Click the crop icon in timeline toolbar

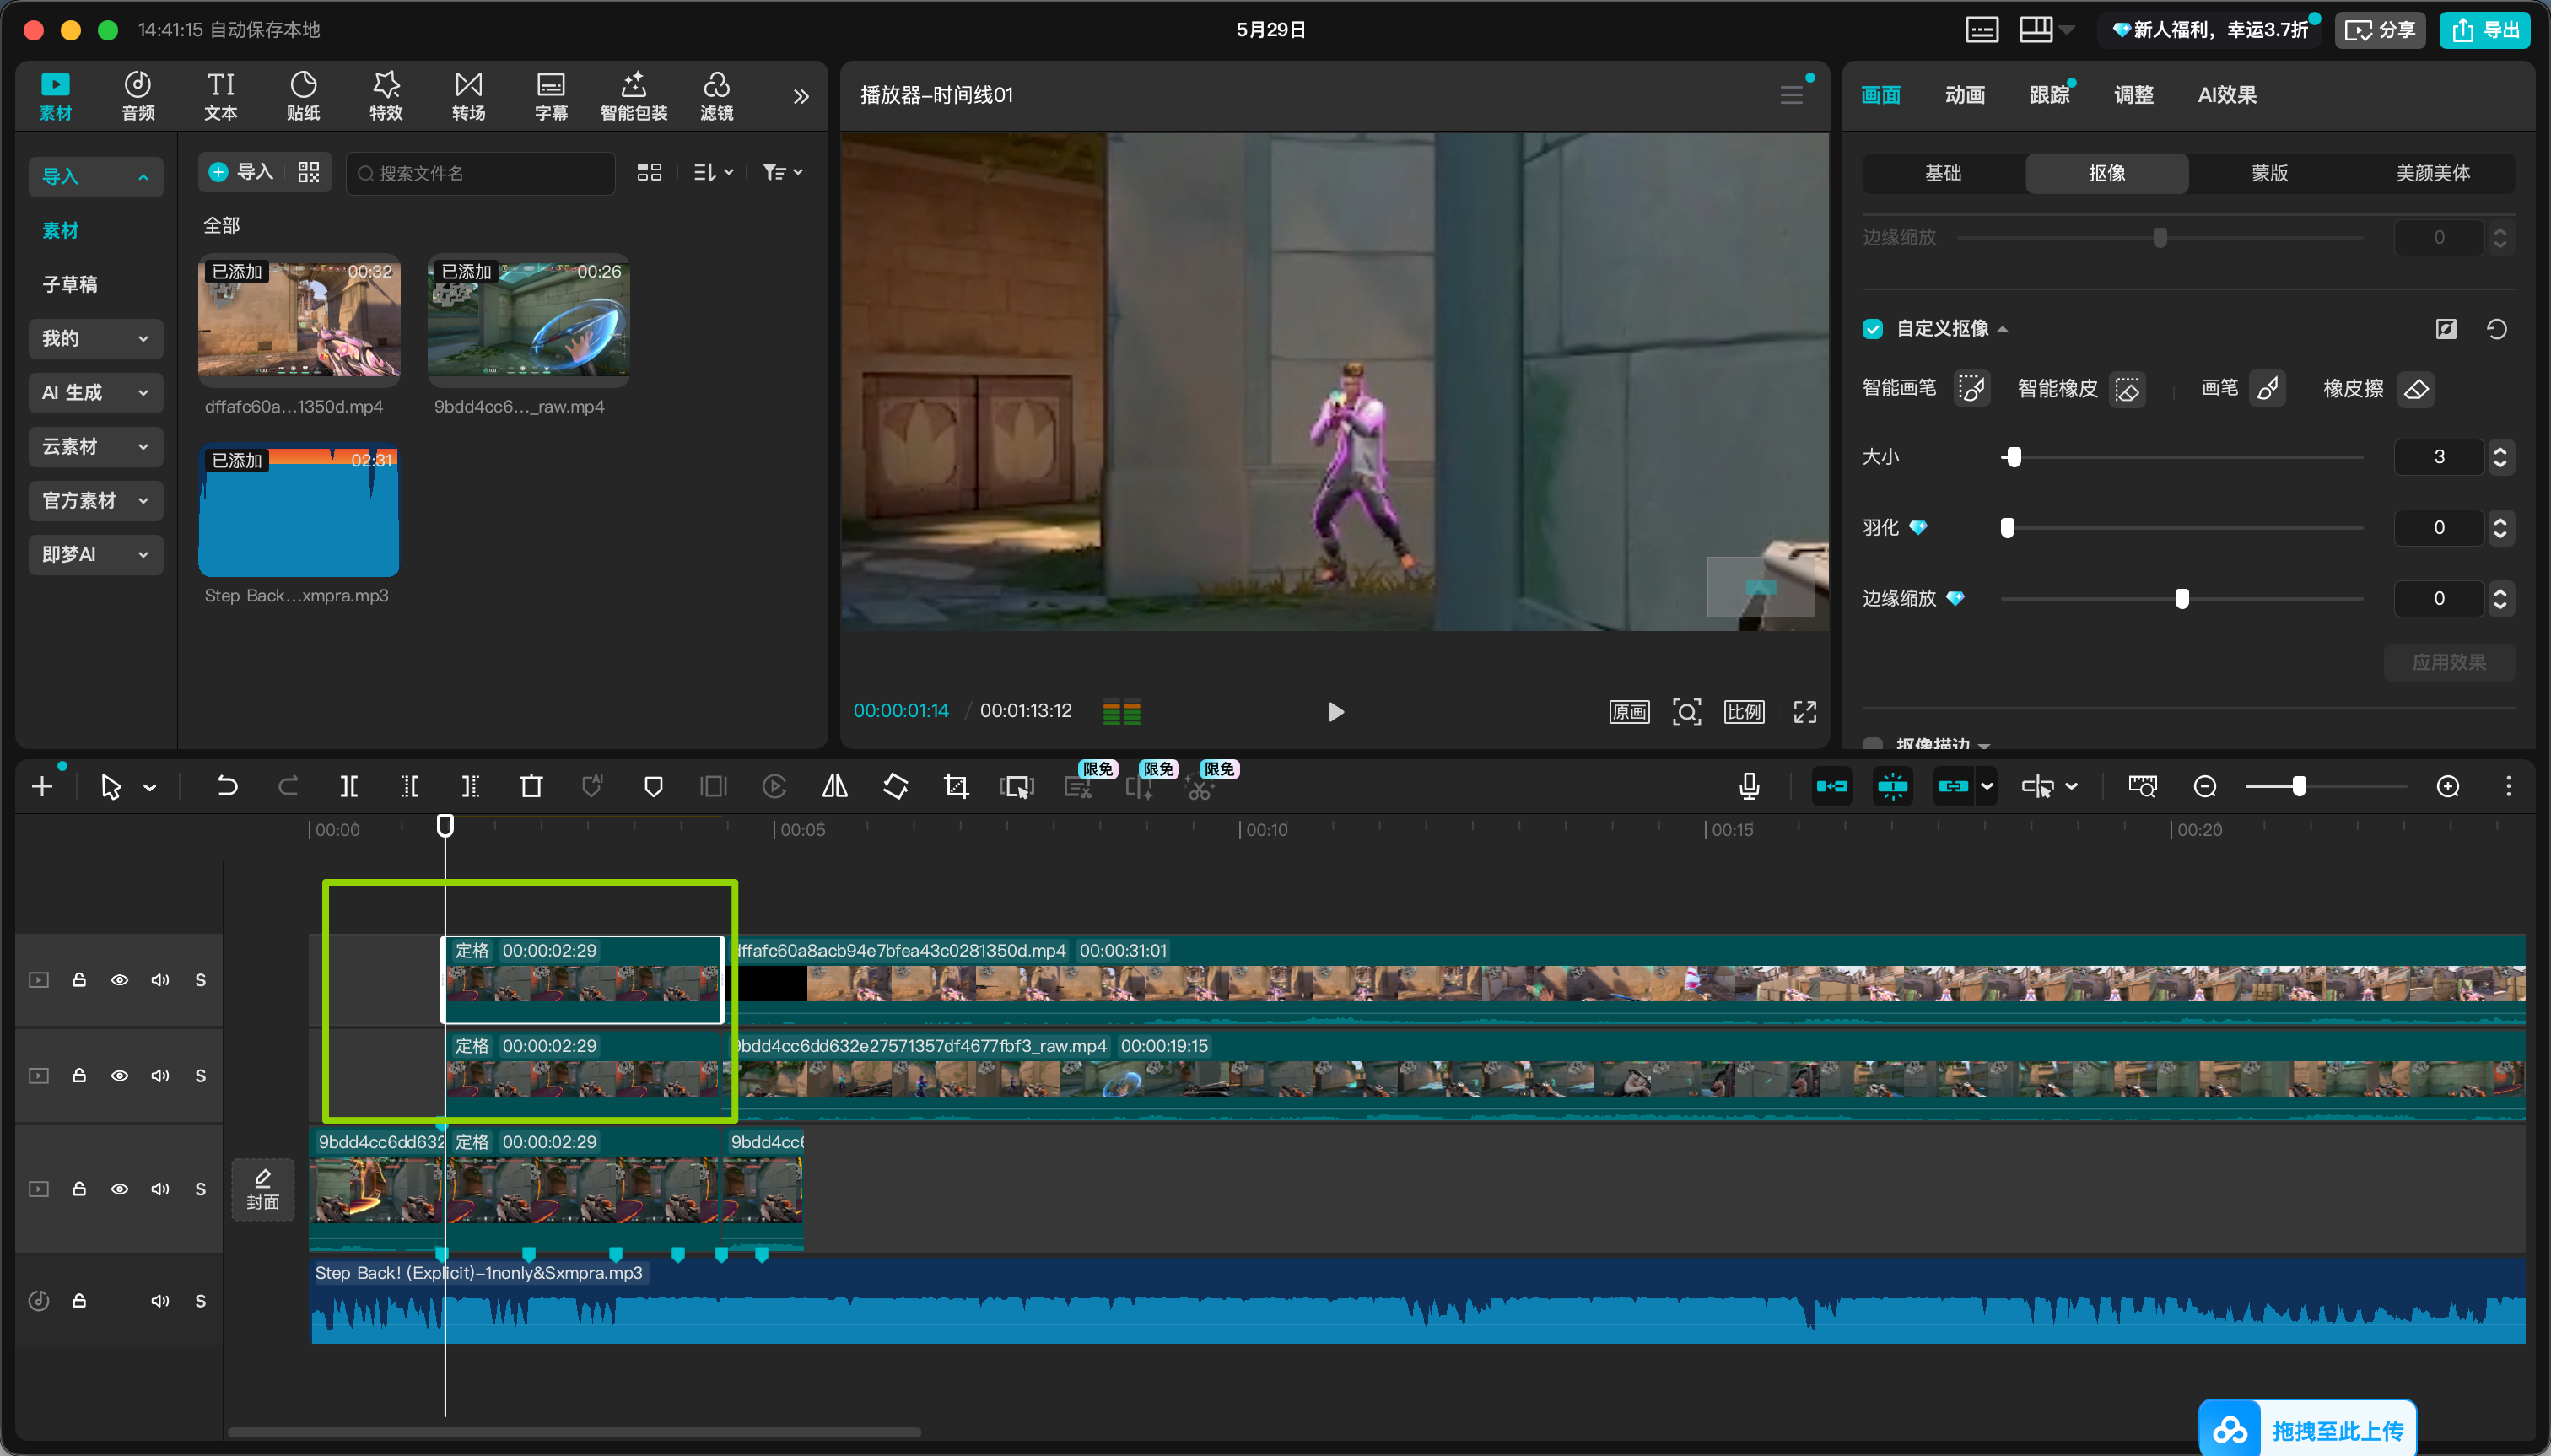coord(956,786)
